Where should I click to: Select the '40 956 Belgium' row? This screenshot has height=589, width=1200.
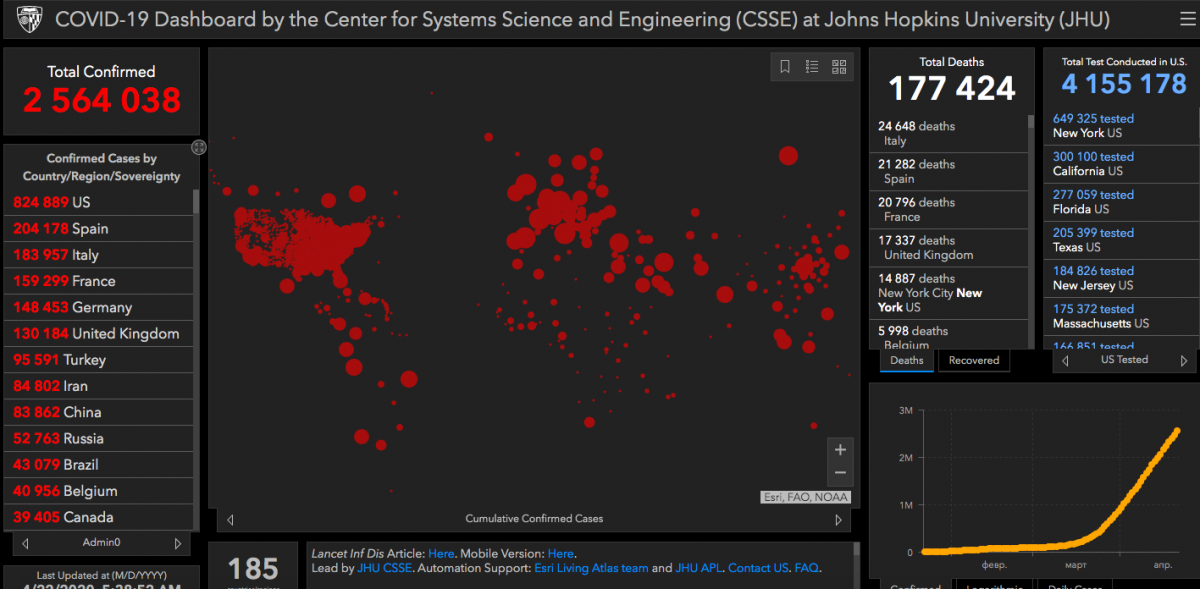(x=98, y=491)
